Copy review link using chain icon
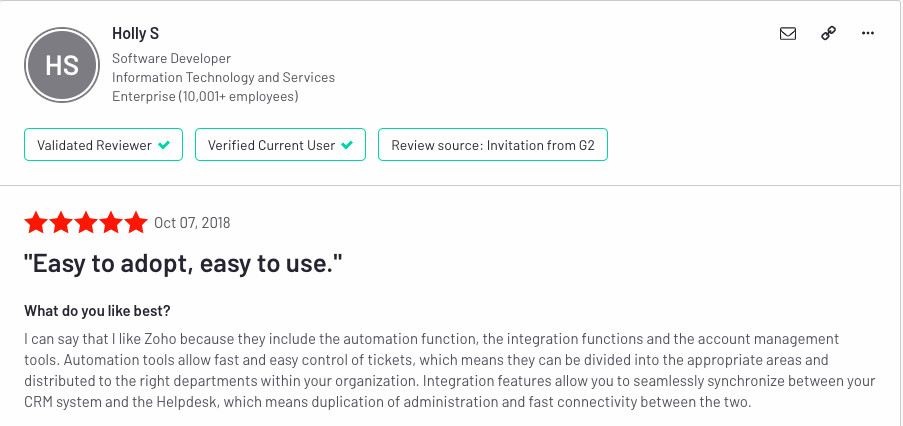 pyautogui.click(x=828, y=33)
